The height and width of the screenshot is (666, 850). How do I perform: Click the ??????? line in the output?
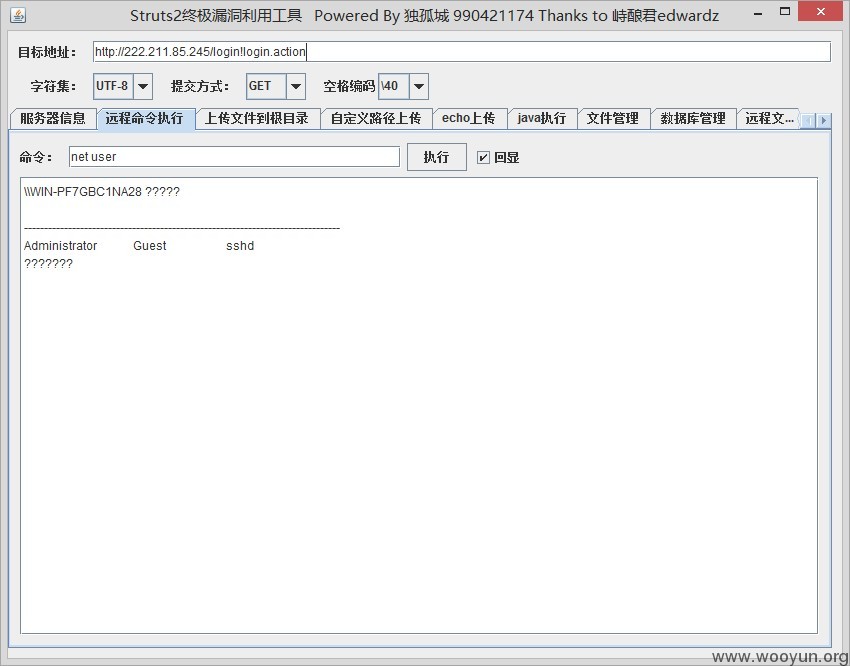click(48, 264)
